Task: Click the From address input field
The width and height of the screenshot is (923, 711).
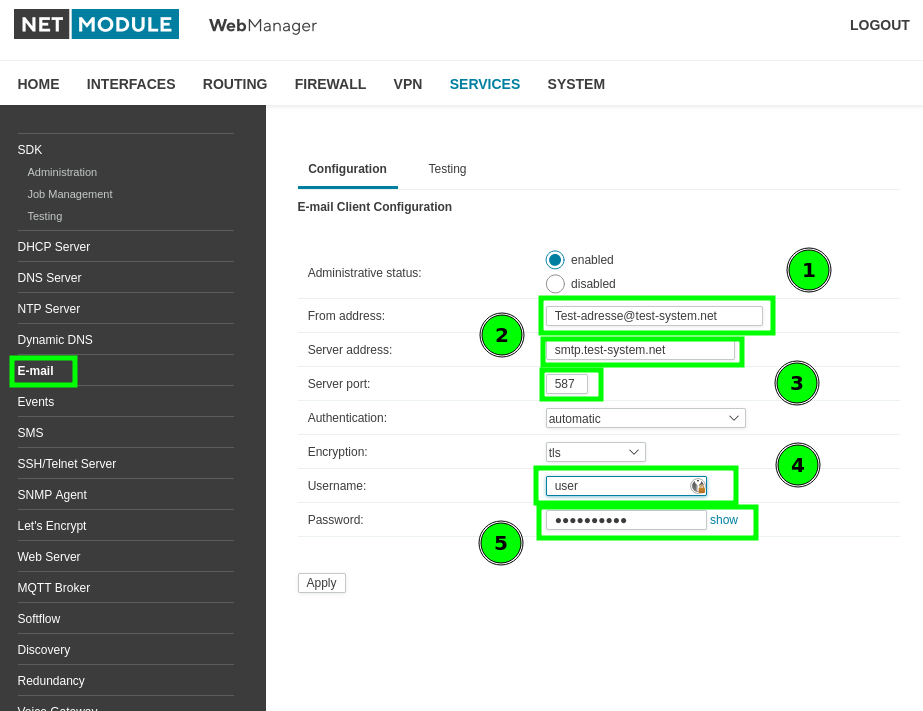Action: tap(654, 316)
